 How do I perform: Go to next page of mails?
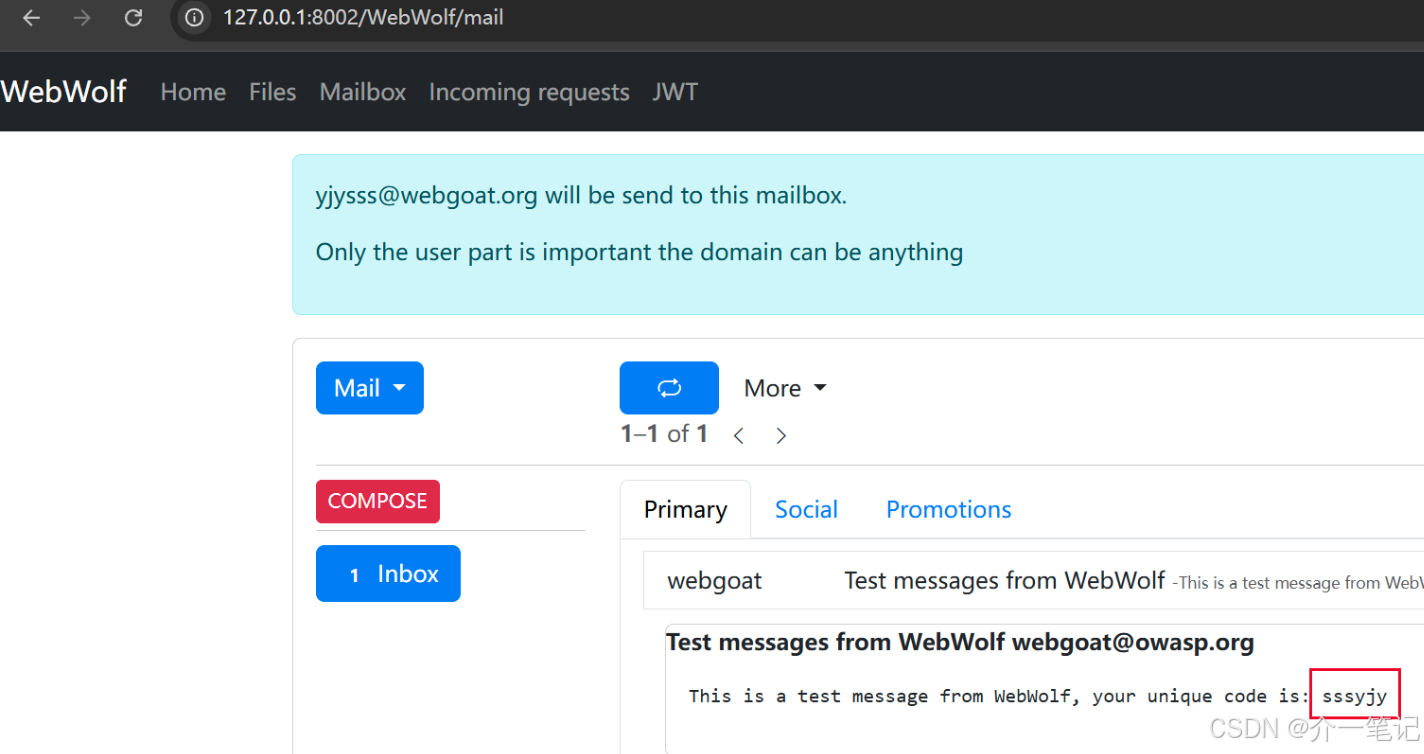(x=781, y=435)
